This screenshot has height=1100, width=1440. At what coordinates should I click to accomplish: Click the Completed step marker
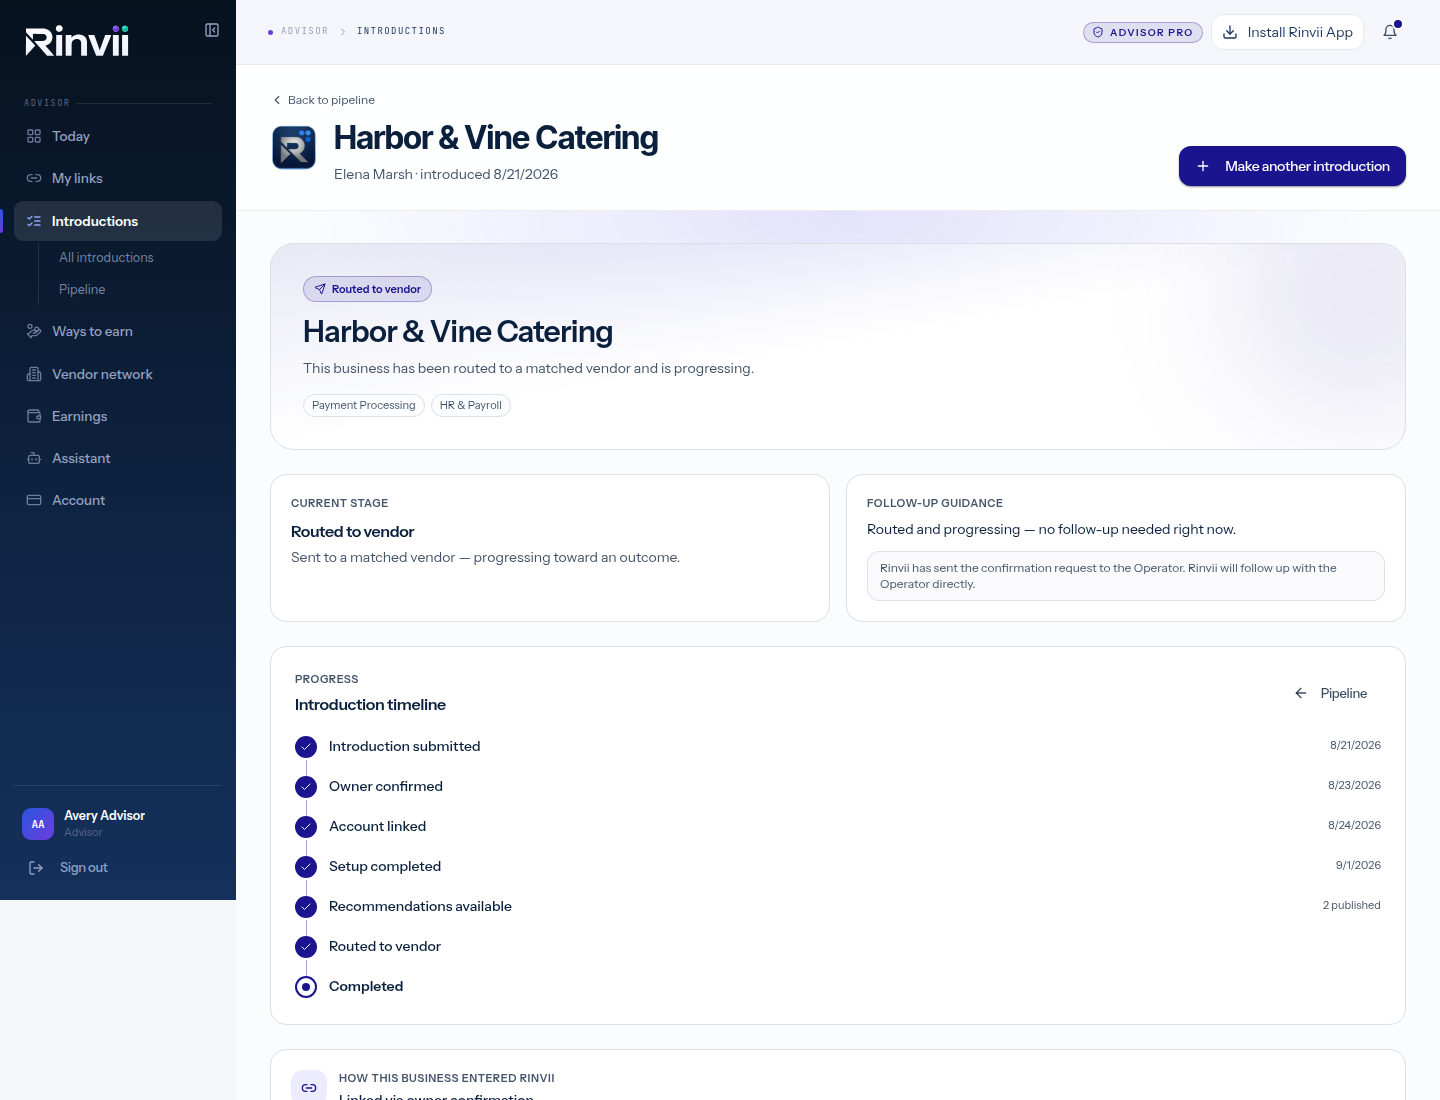306,987
